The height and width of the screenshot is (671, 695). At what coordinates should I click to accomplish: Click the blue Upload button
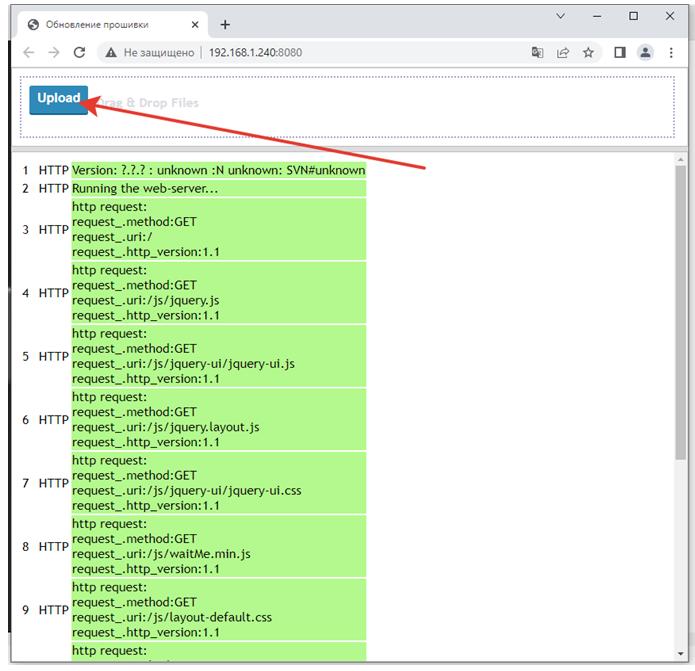58,99
